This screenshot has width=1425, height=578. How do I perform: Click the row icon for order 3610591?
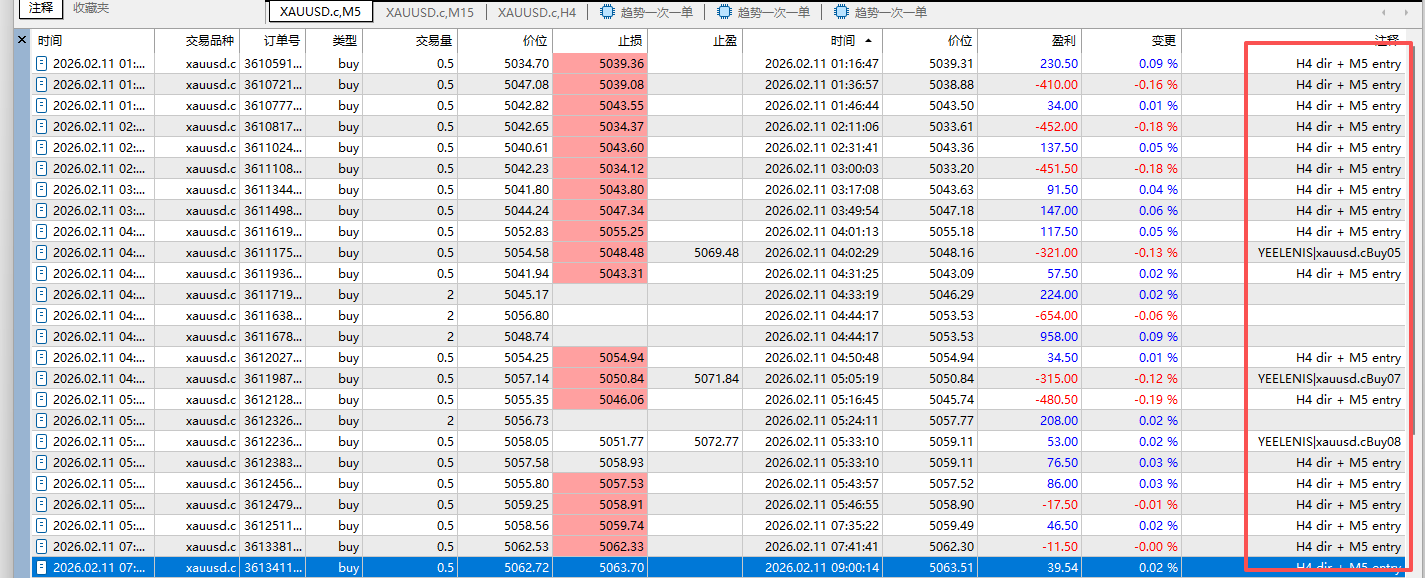coord(42,63)
